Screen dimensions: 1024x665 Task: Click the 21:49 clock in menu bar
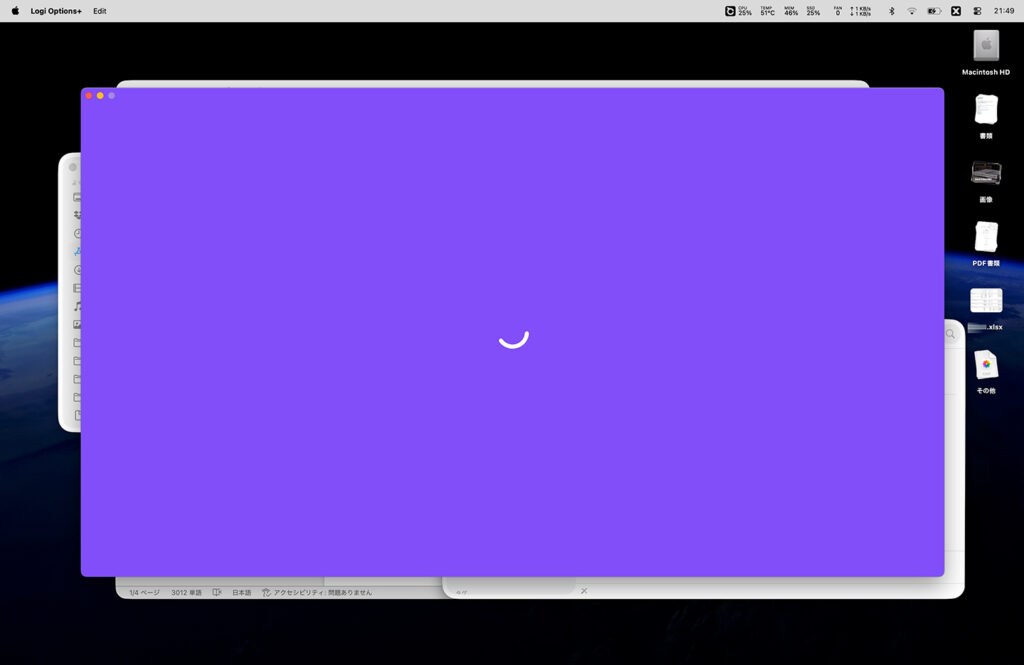coord(1004,11)
